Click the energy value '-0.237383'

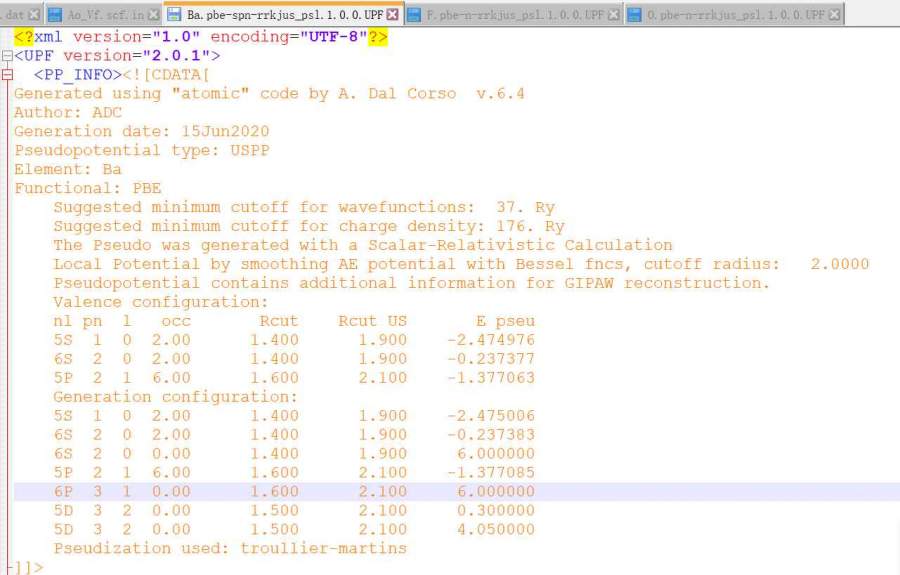[x=491, y=434]
